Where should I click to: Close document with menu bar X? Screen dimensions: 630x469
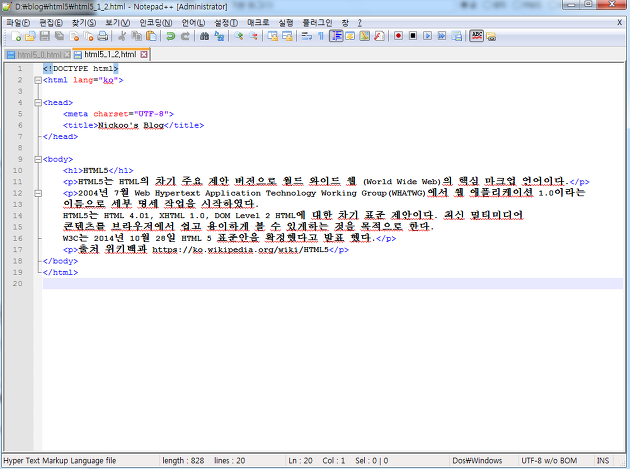point(620,23)
